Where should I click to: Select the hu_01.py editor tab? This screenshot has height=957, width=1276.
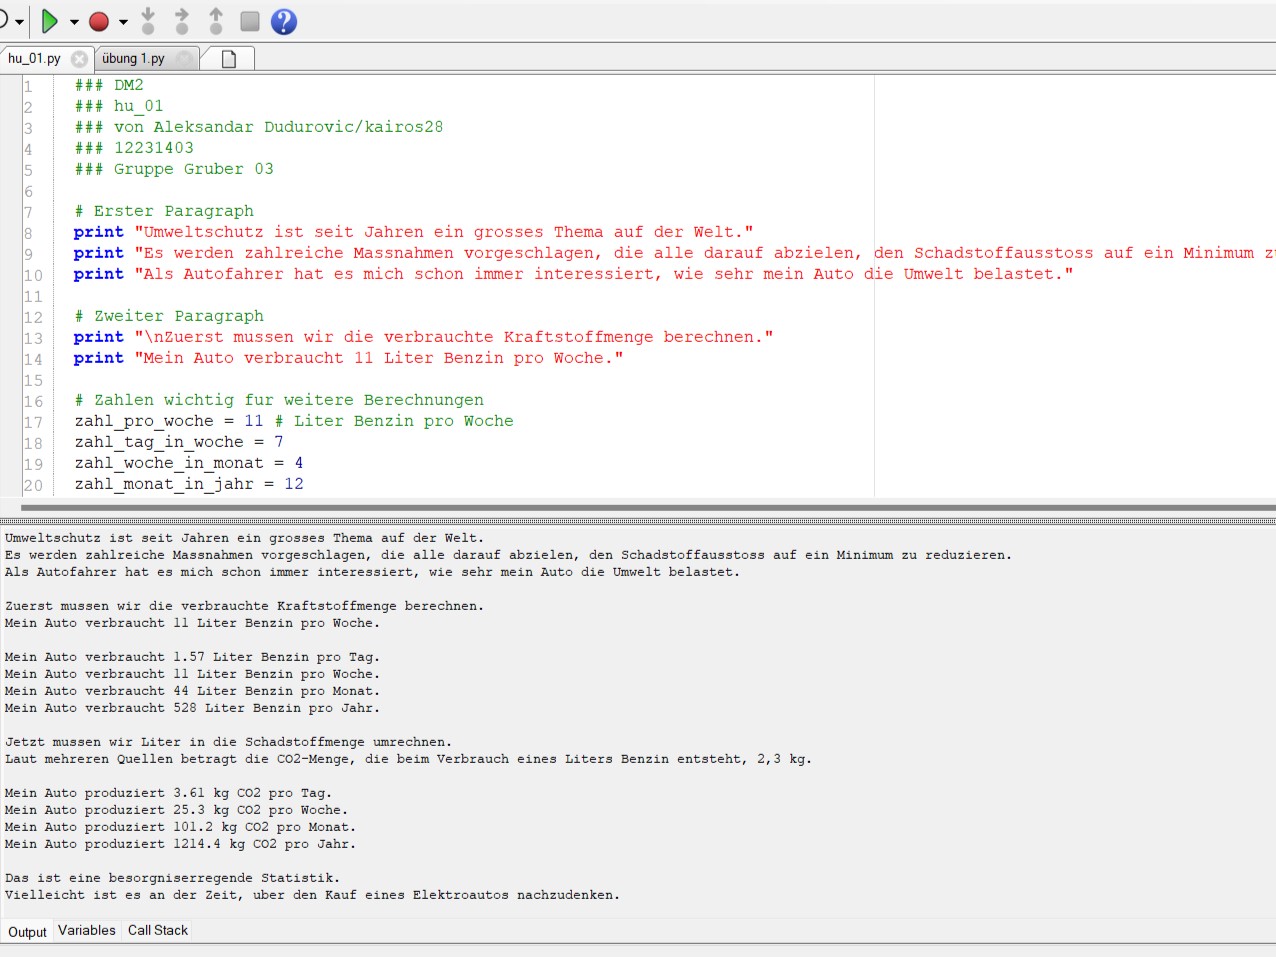coord(35,58)
